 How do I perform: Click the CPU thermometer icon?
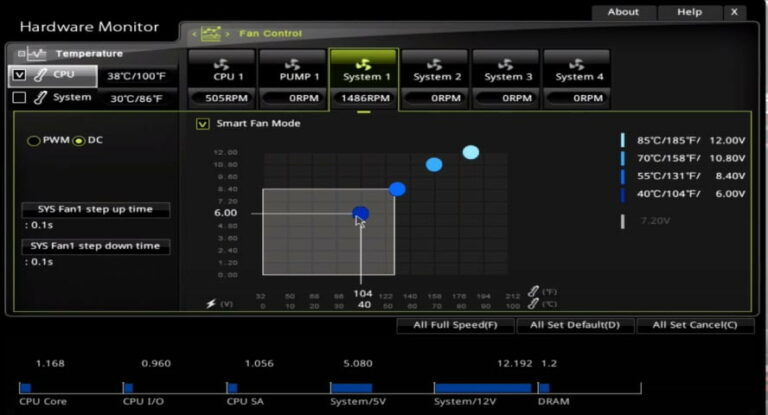point(41,75)
